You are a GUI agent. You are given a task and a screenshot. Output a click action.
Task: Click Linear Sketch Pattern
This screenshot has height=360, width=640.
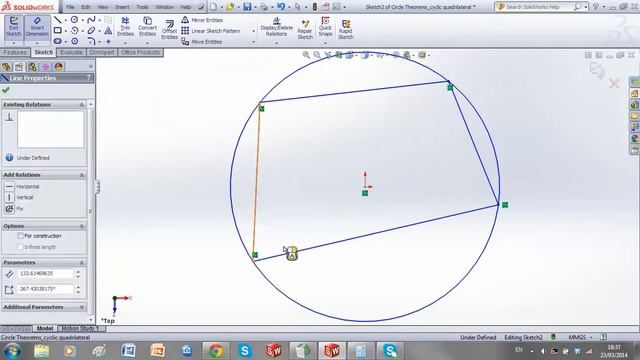pyautogui.click(x=211, y=31)
